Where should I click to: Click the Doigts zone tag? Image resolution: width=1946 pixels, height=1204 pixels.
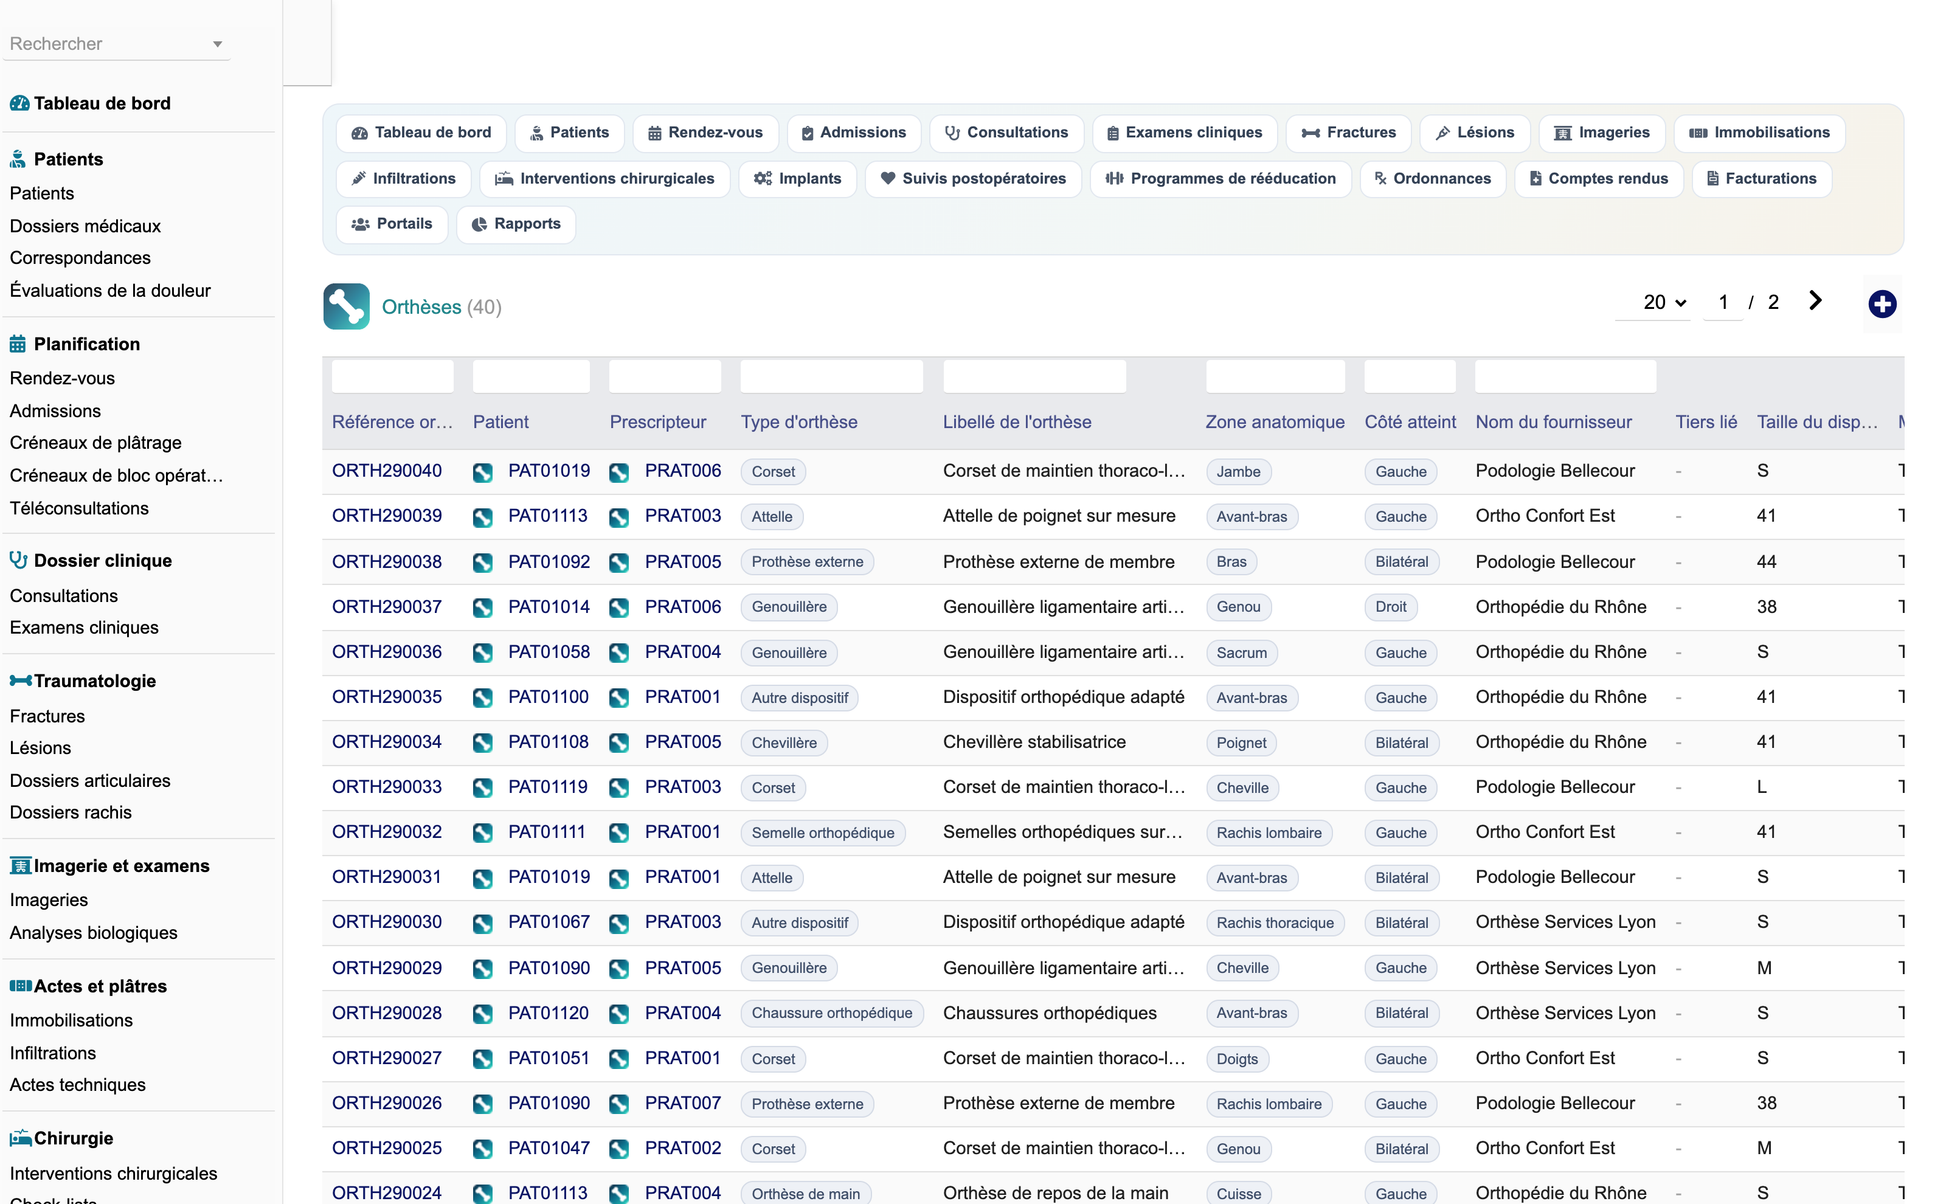[1237, 1059]
